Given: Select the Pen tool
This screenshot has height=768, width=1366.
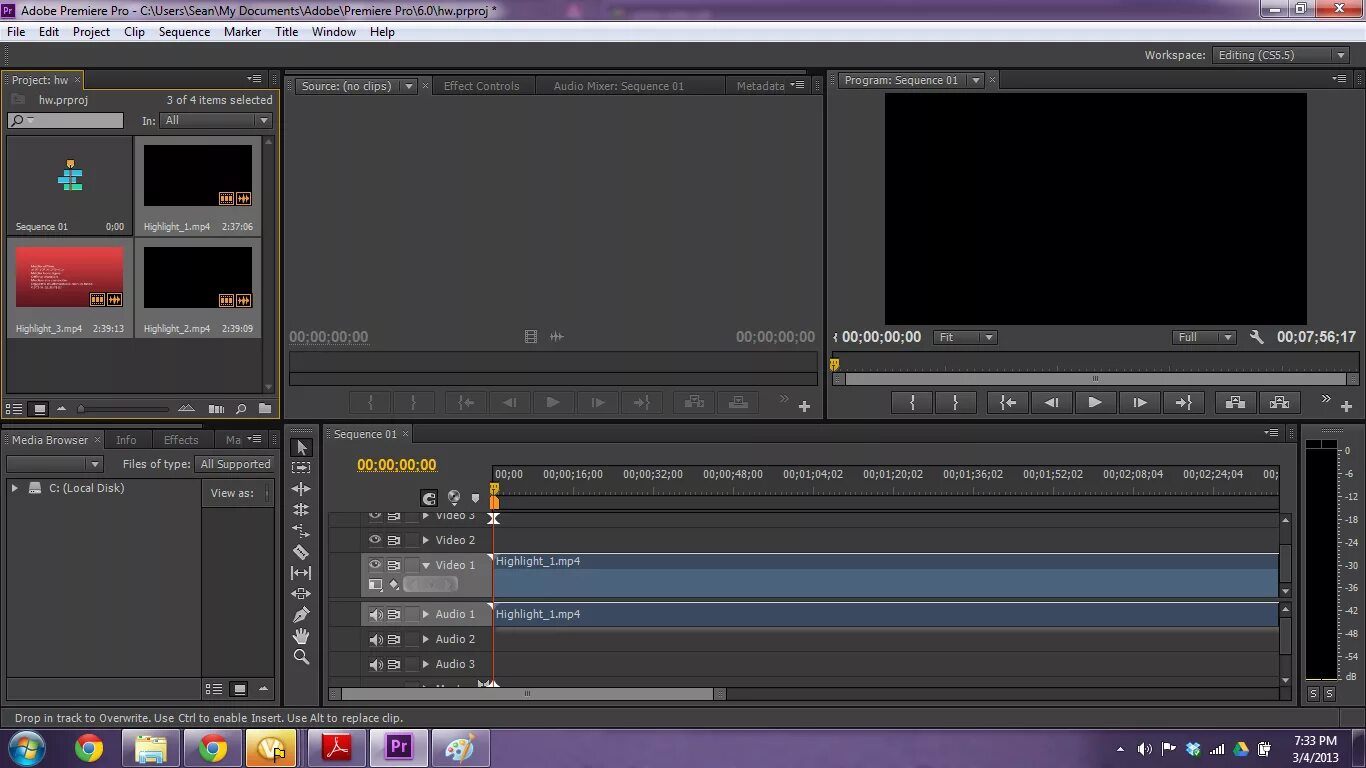Looking at the screenshot, I should point(301,615).
